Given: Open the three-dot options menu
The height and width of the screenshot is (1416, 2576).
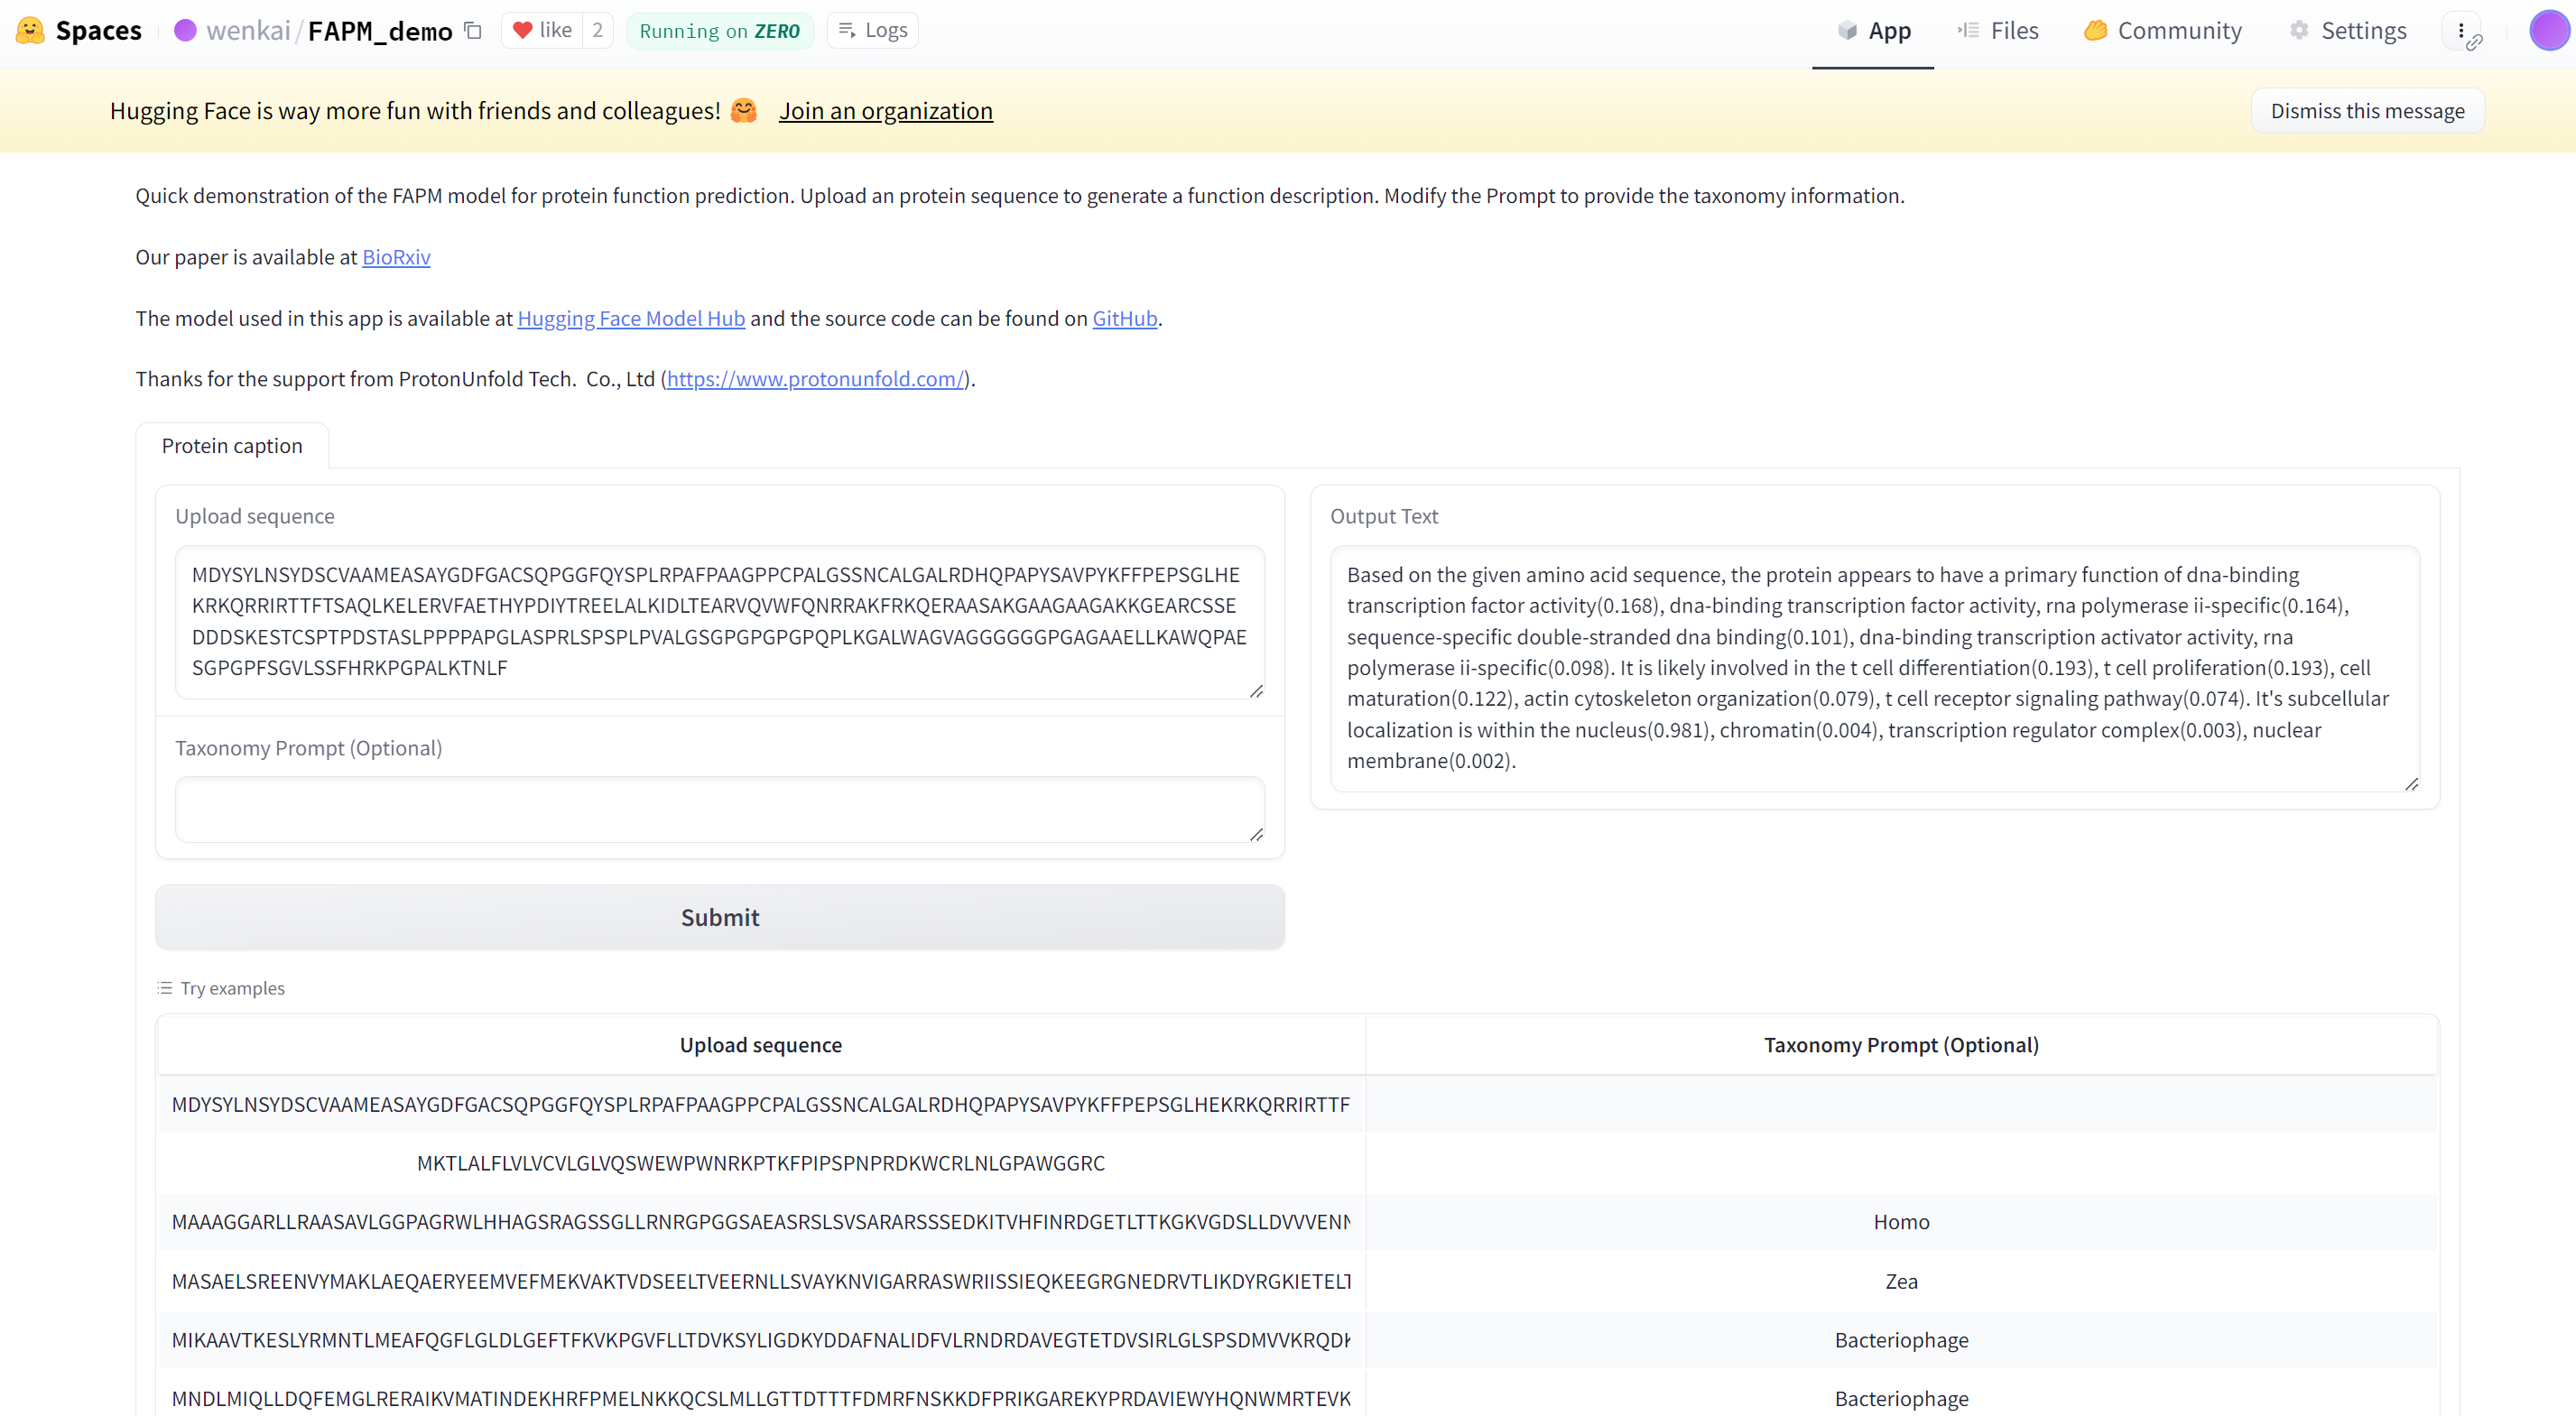Looking at the screenshot, I should tap(2460, 30).
